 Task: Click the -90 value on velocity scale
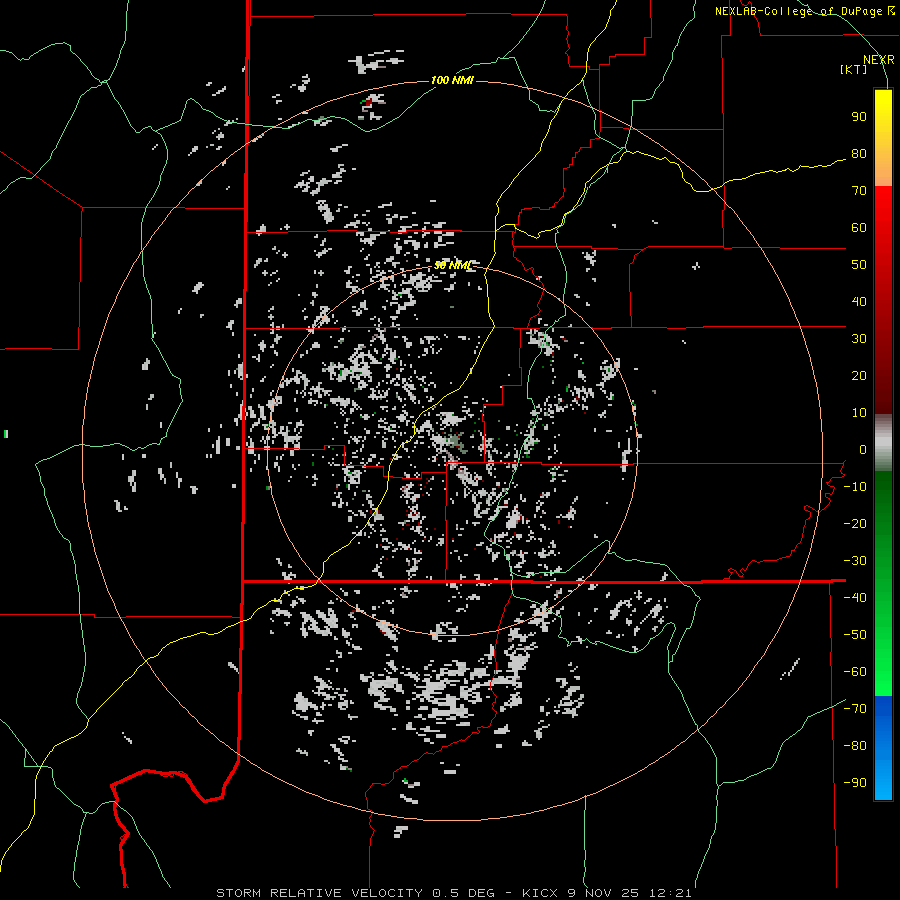tap(855, 783)
